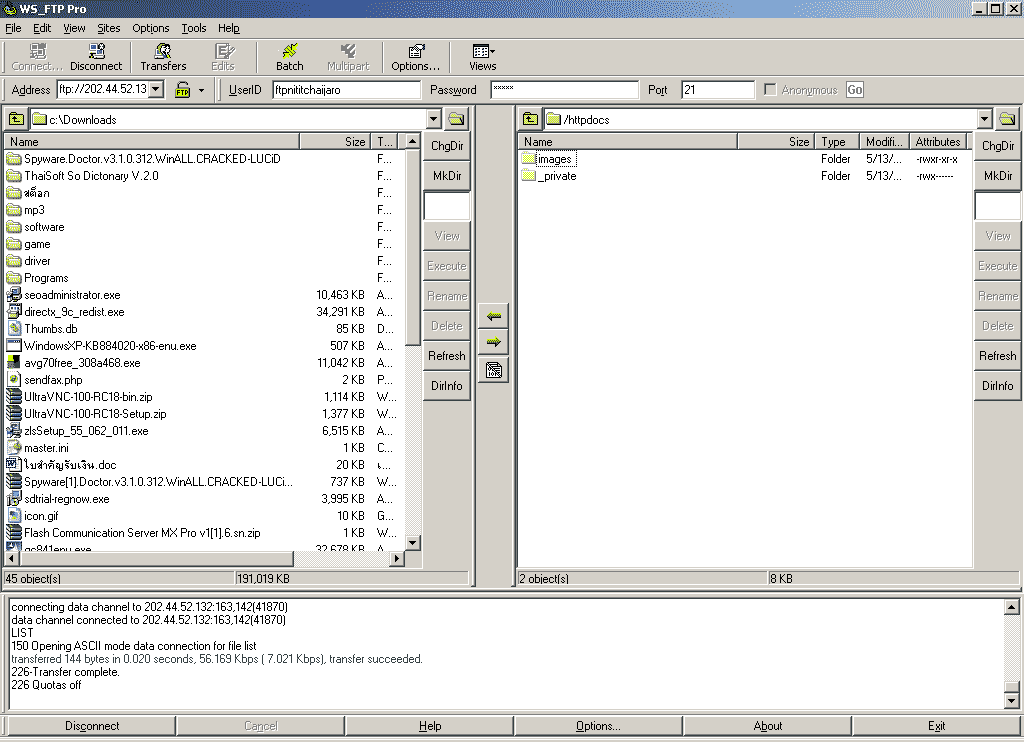Click the local pane ChgDir button
Viewport: 1024px width, 742px height.
447,146
